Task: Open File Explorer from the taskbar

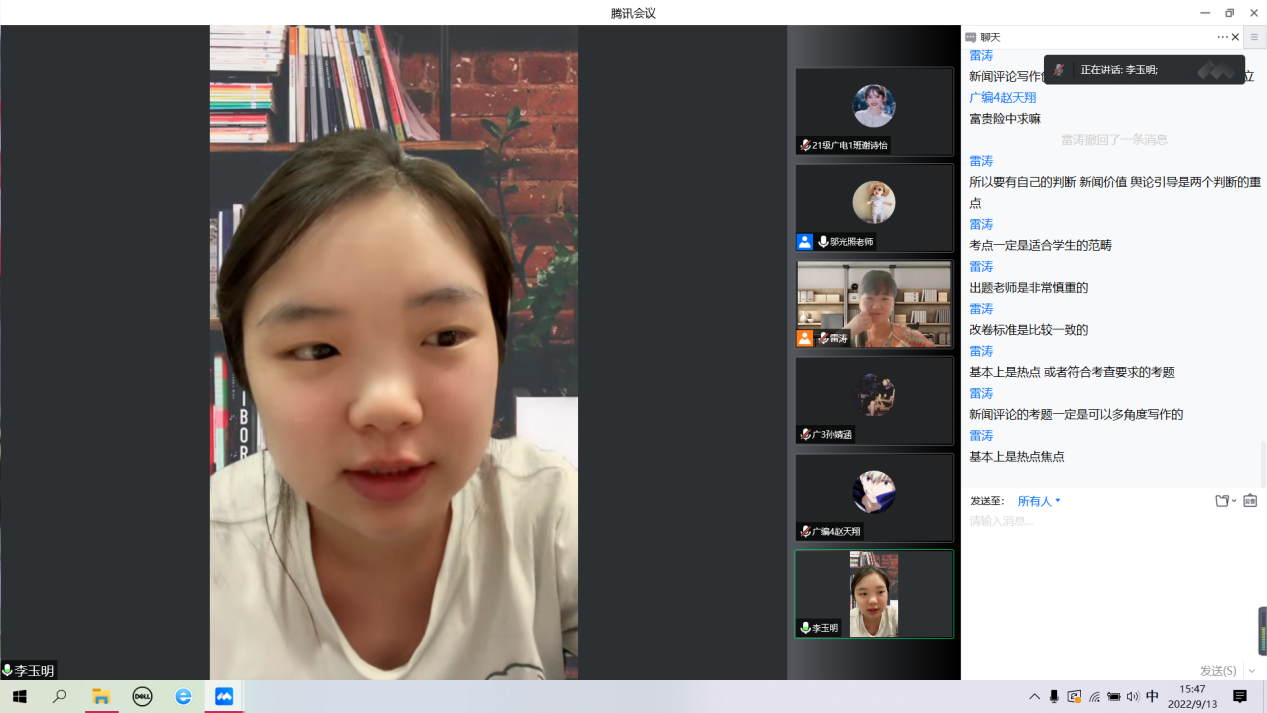Action: [x=101, y=697]
